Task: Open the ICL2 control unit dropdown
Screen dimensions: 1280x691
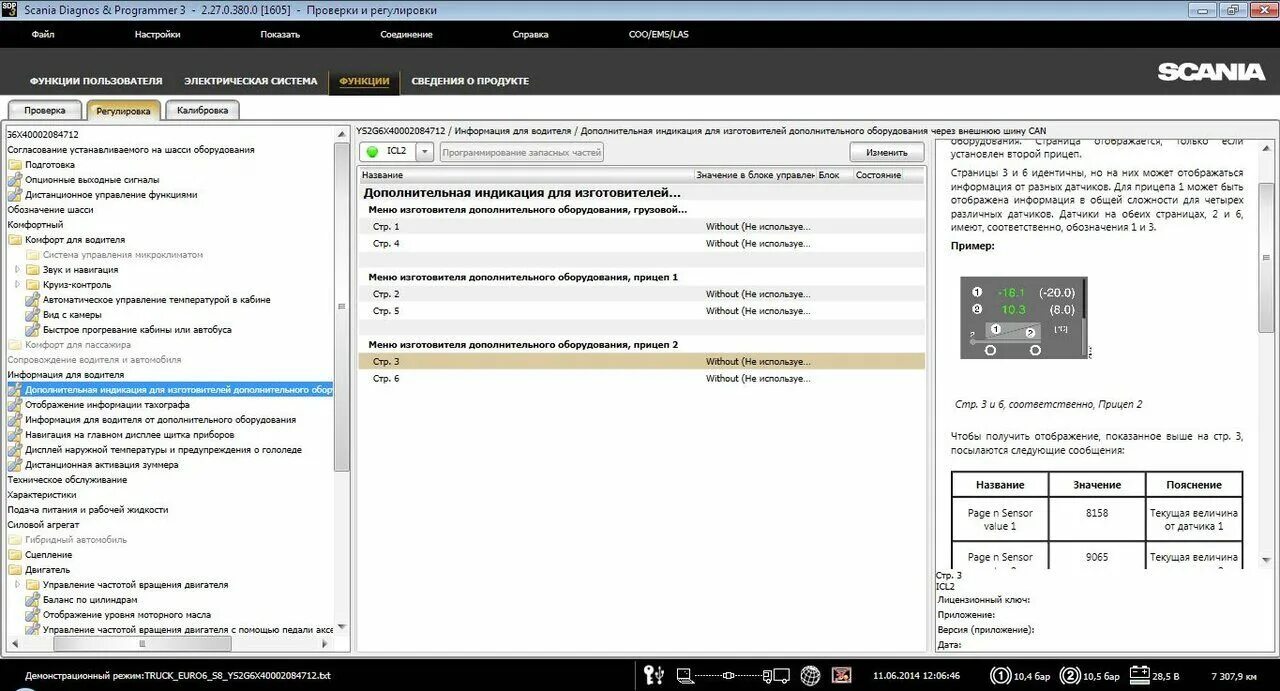Action: (424, 152)
